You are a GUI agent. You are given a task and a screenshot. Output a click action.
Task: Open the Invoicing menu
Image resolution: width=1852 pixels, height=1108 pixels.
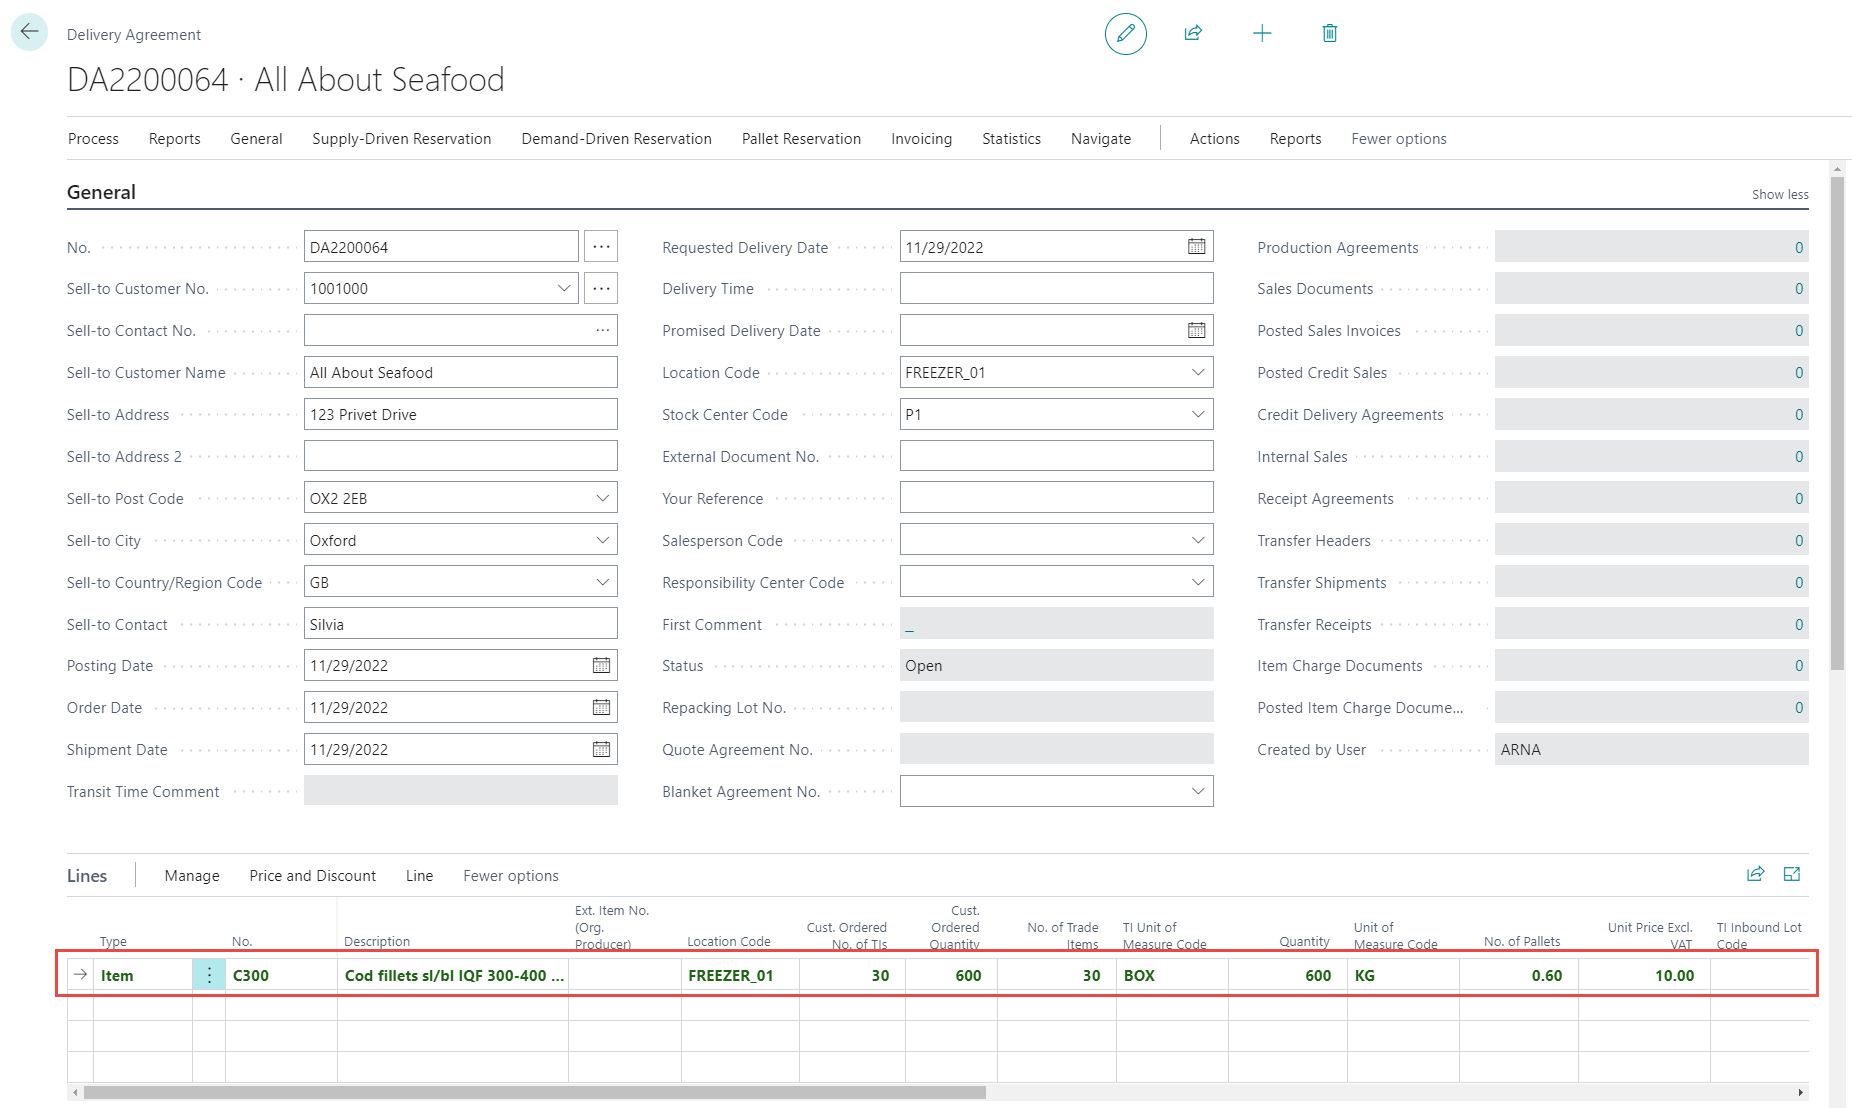[921, 139]
